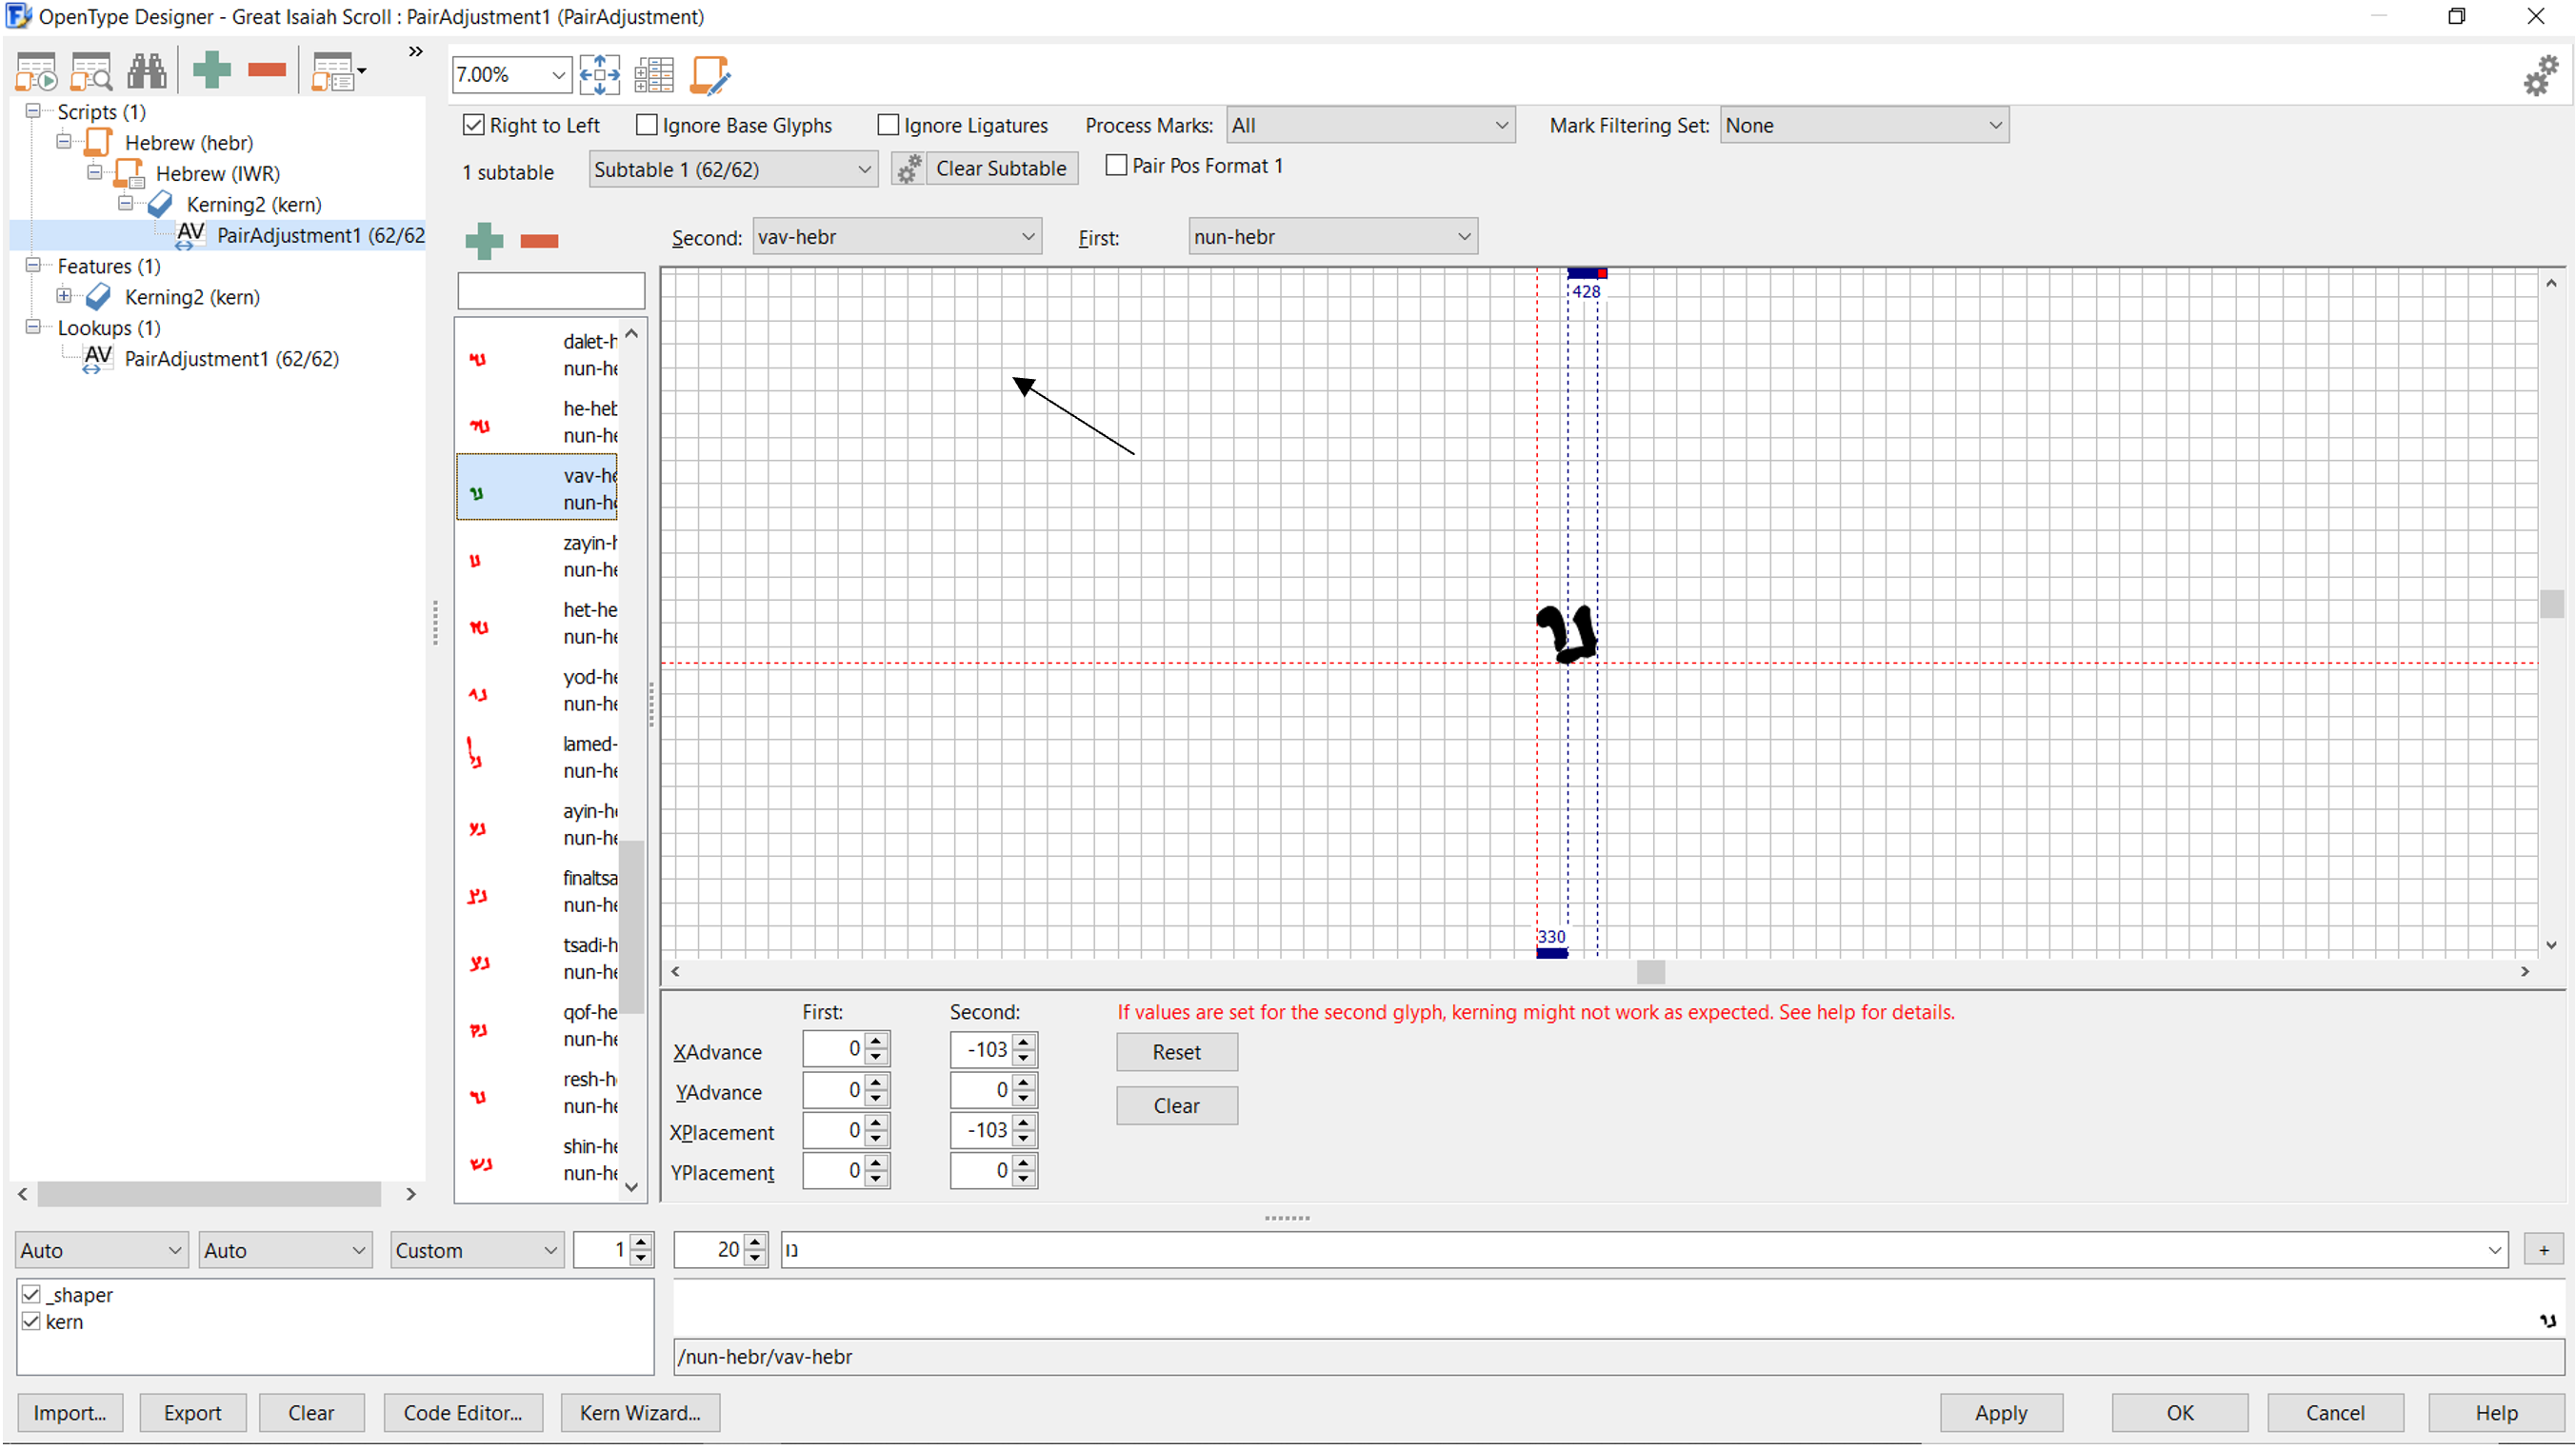Select the lamed nun-hebr pair entry
The image size is (2576, 1450).
pyautogui.click(x=538, y=757)
